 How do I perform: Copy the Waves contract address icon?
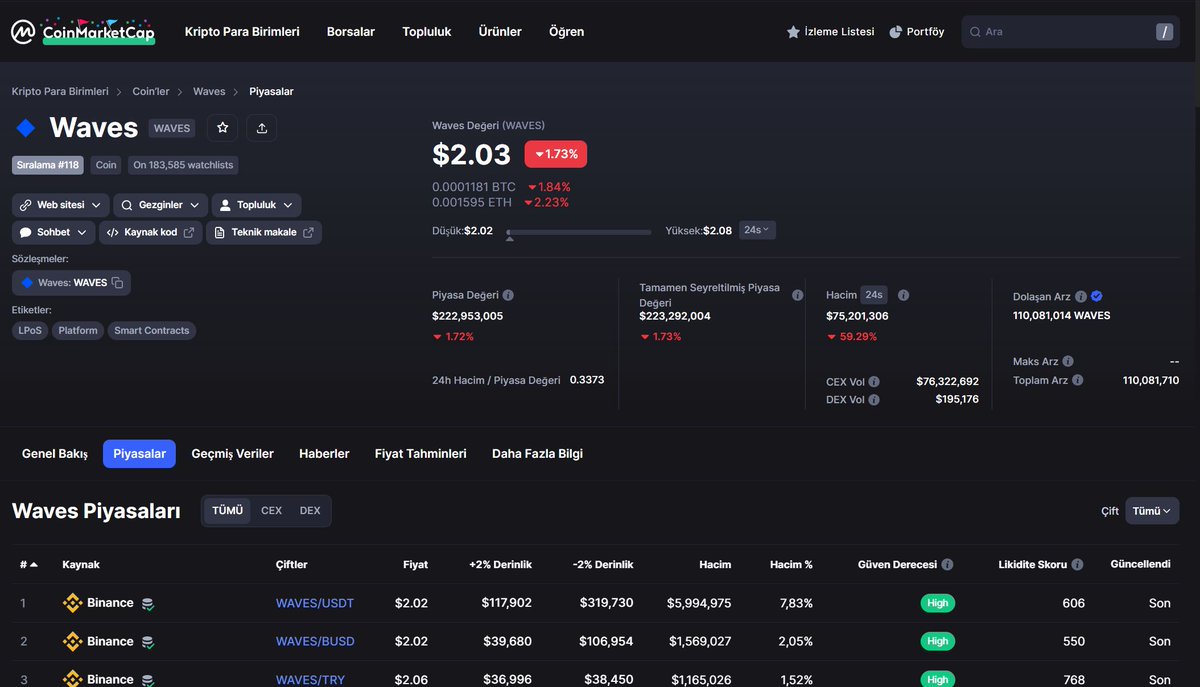[x=117, y=283]
